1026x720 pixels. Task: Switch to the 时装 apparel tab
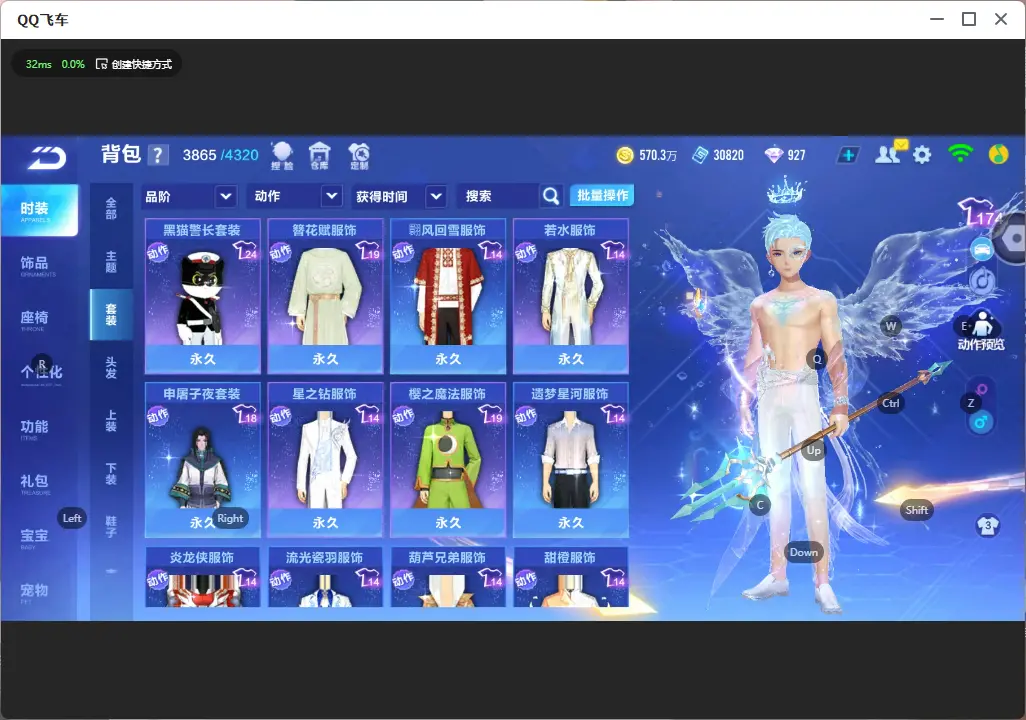tap(39, 210)
